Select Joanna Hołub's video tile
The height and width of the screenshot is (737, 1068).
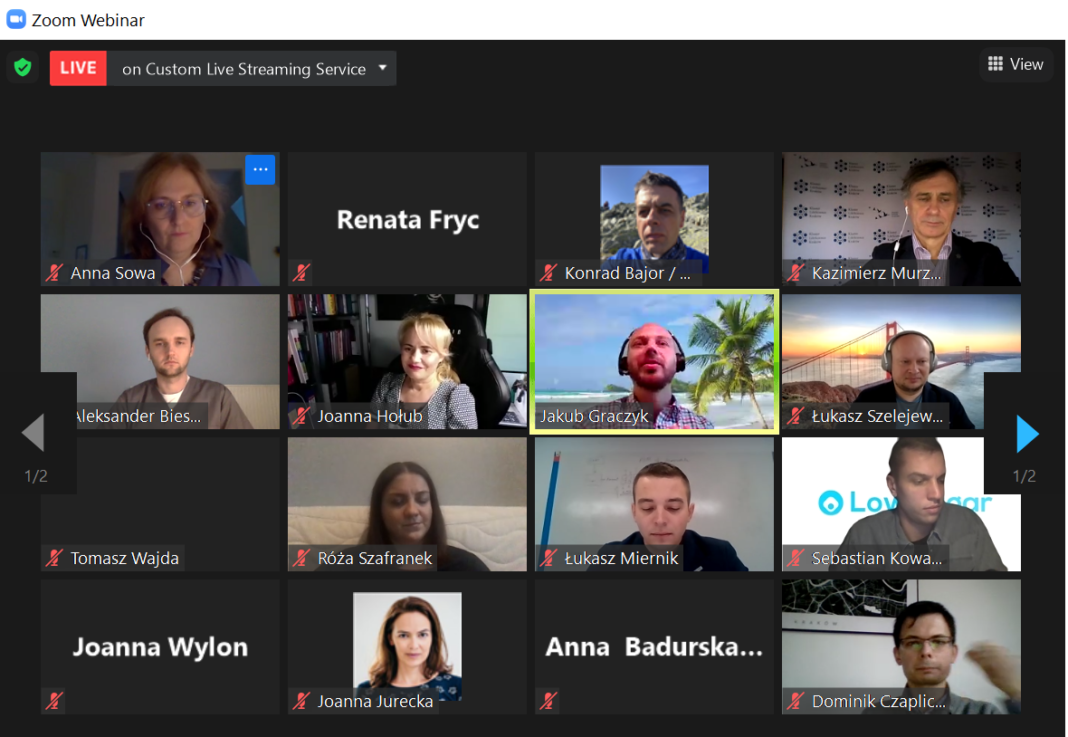[407, 361]
